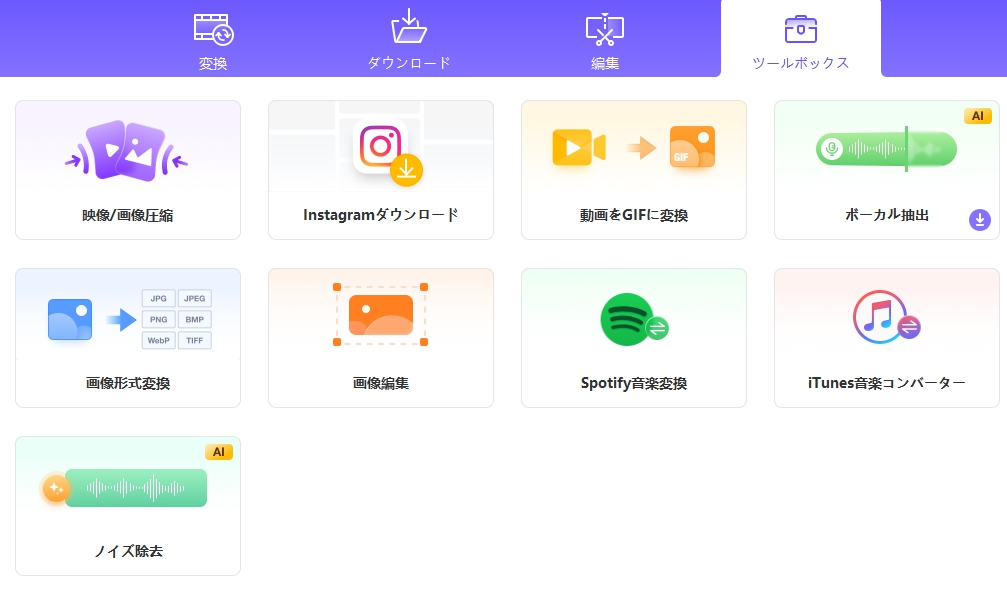Image resolution: width=1007 pixels, height=598 pixels.
Task: Click the blue arrow in 画像形式変換 card
Action: coord(121,320)
